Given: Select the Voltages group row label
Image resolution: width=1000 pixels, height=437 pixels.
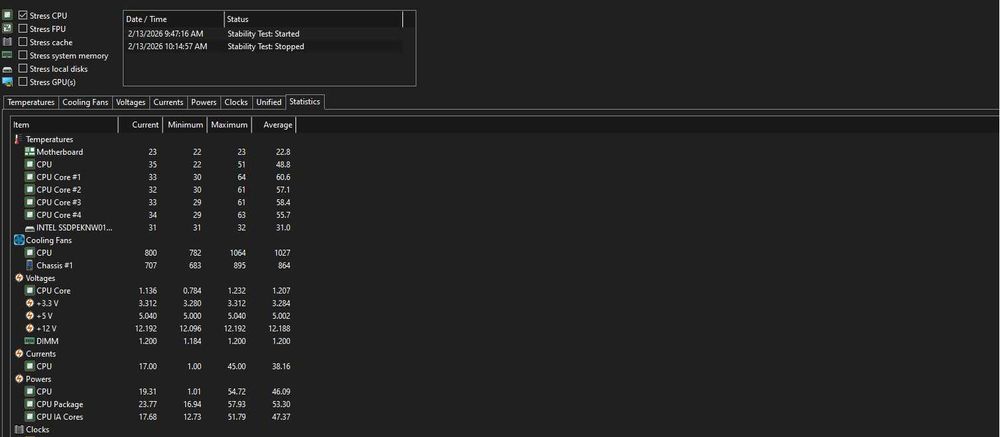Looking at the screenshot, I should point(40,278).
